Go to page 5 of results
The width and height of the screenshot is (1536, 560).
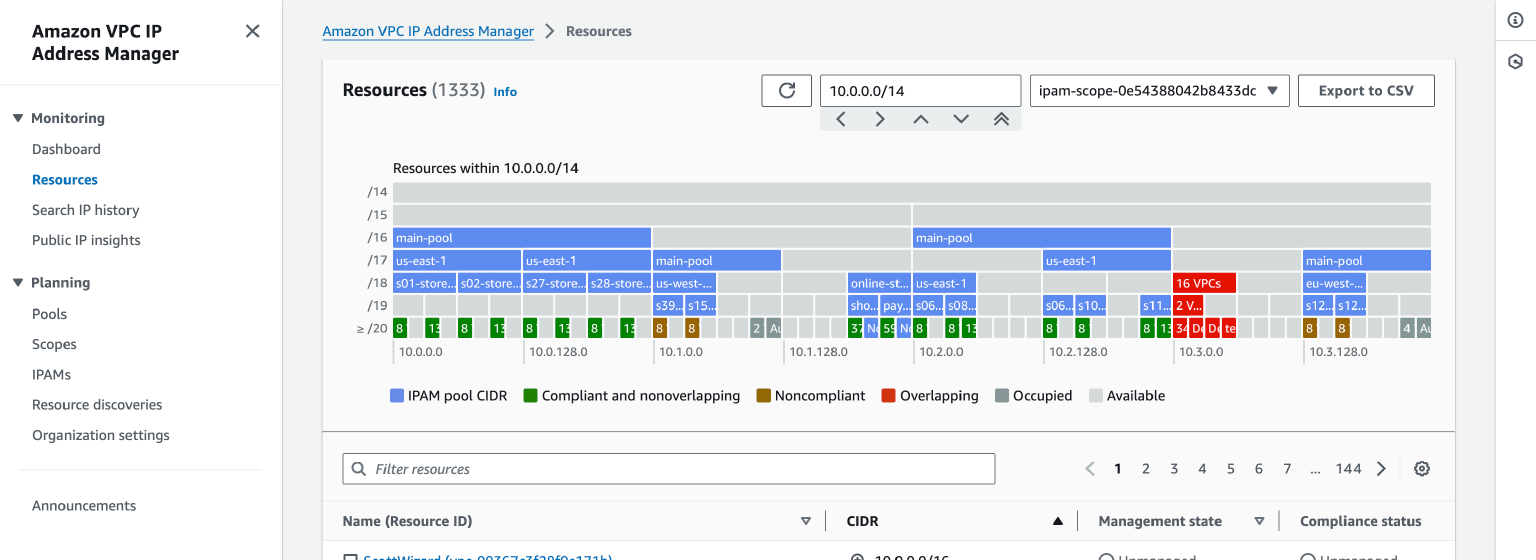click(1231, 468)
